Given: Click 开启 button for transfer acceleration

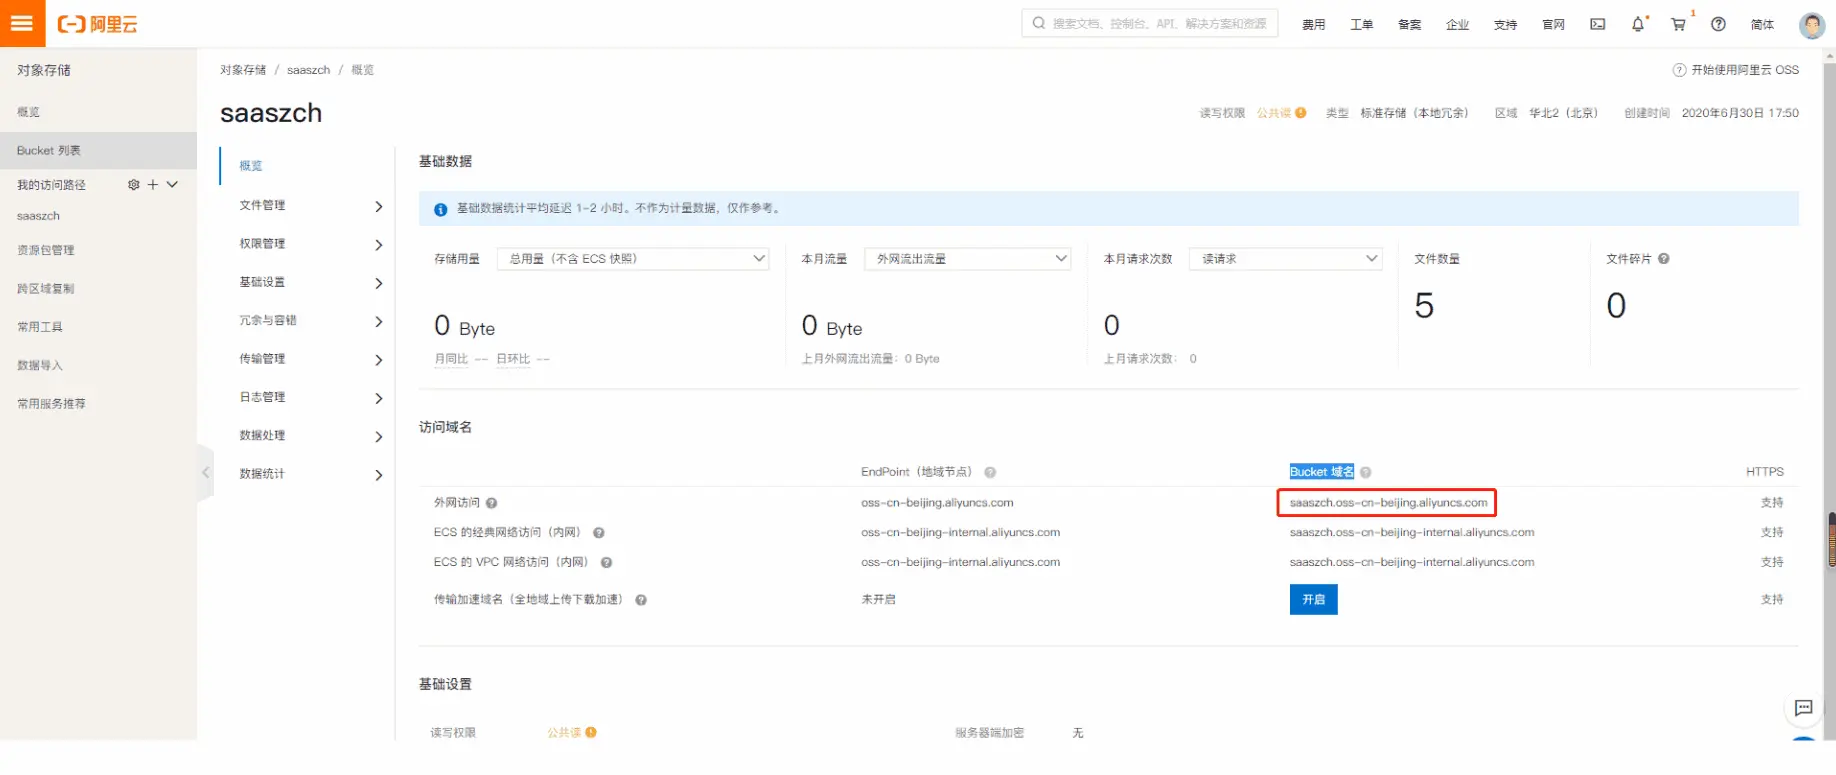Looking at the screenshot, I should click(1313, 600).
